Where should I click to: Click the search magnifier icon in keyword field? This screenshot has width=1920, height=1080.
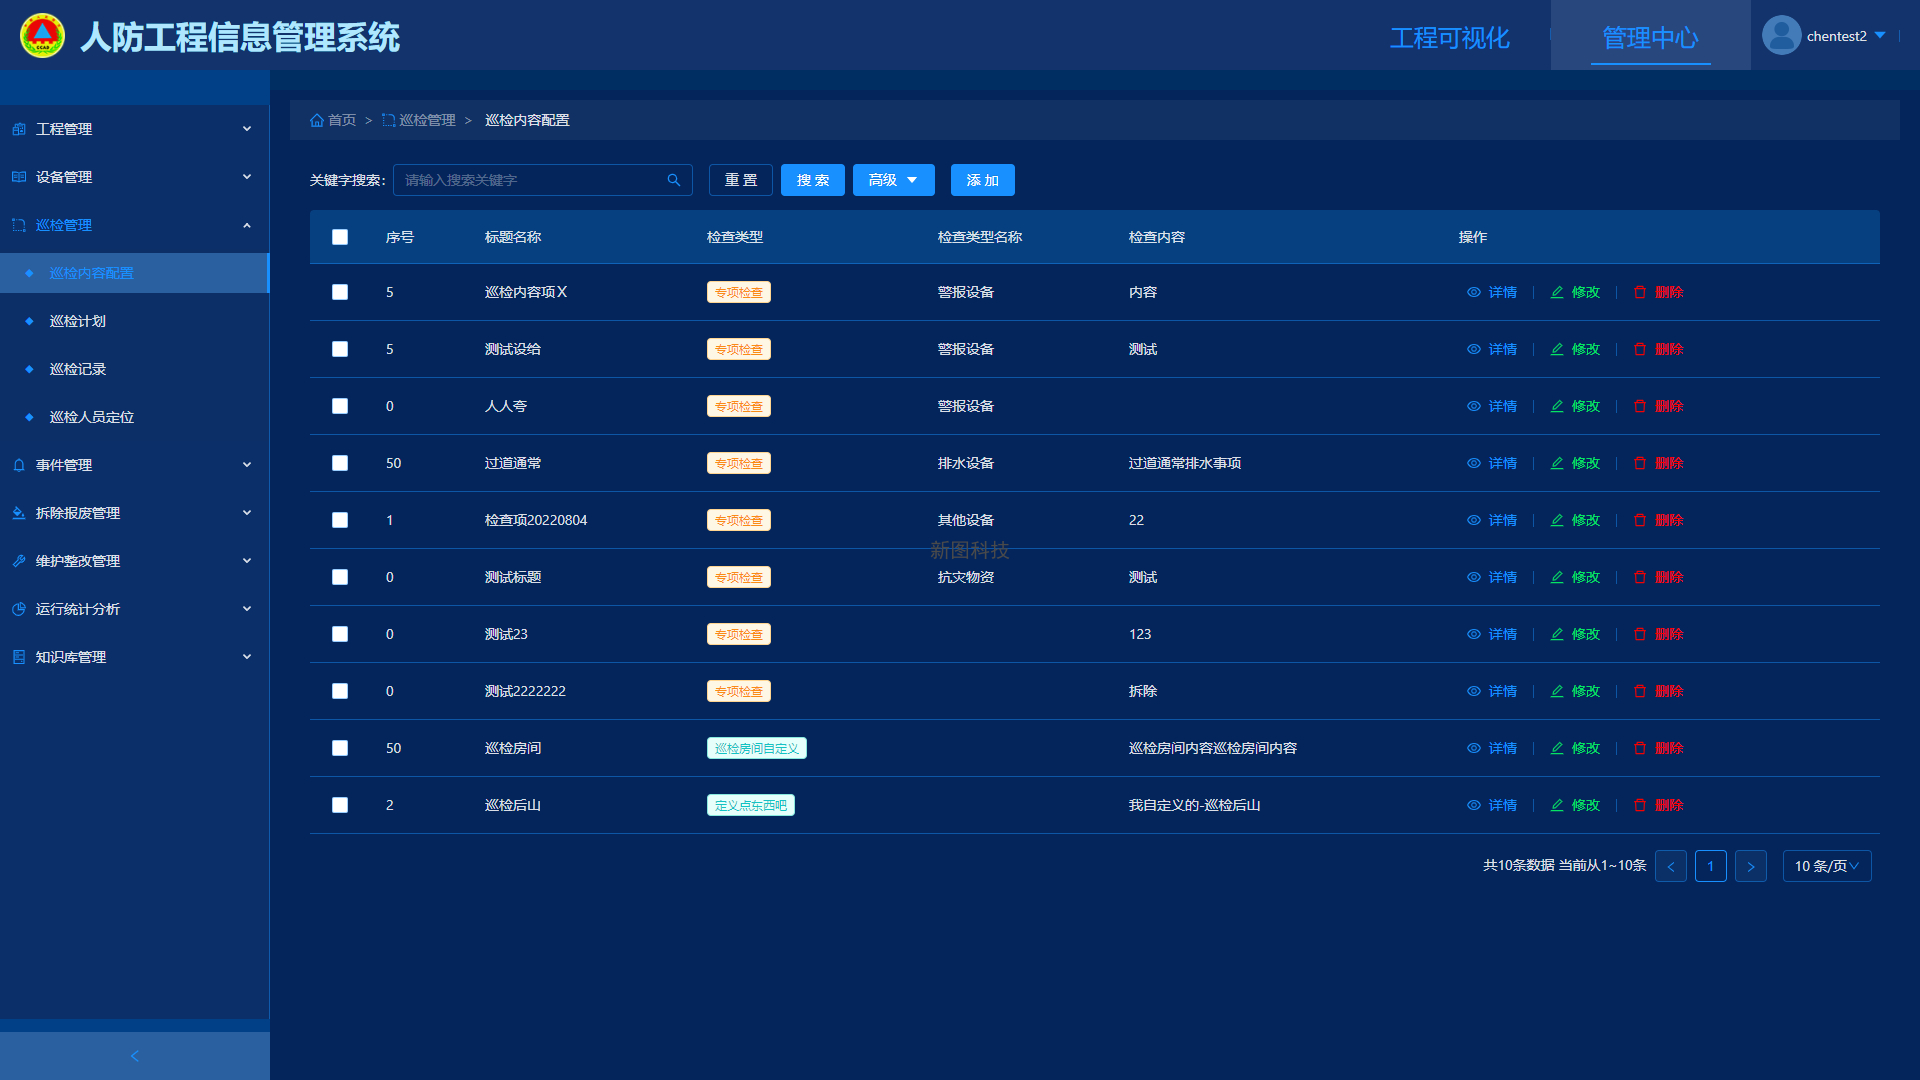tap(674, 180)
